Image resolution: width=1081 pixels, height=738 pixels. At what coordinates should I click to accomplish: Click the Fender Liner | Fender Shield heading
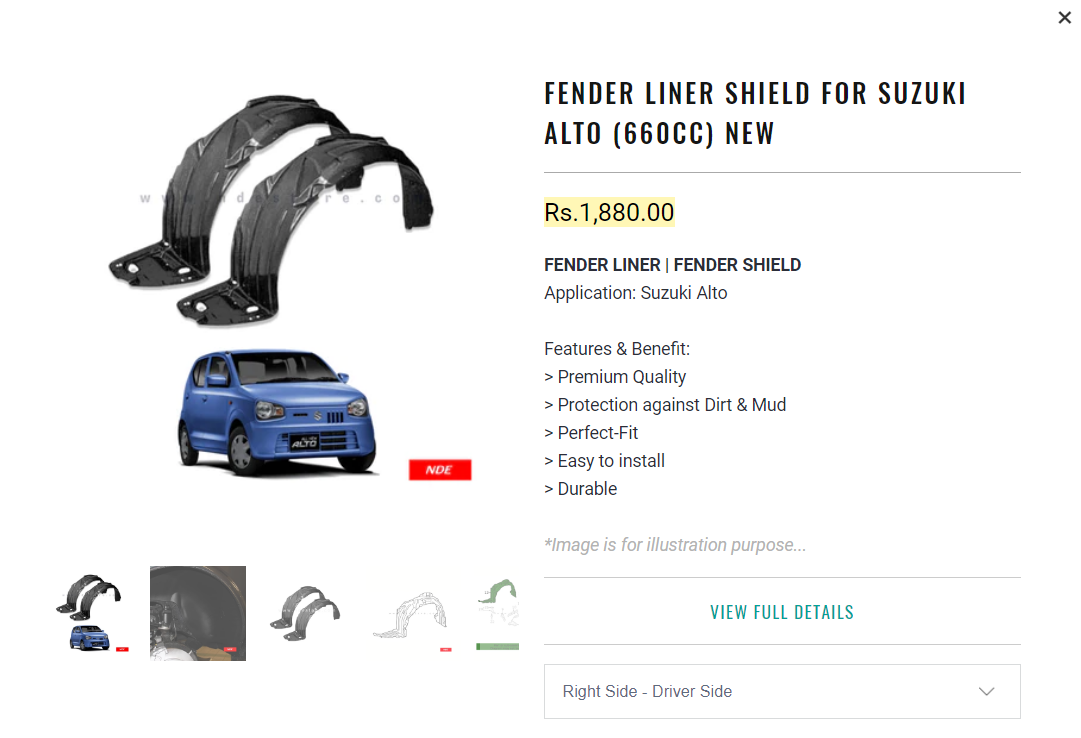tap(672, 265)
